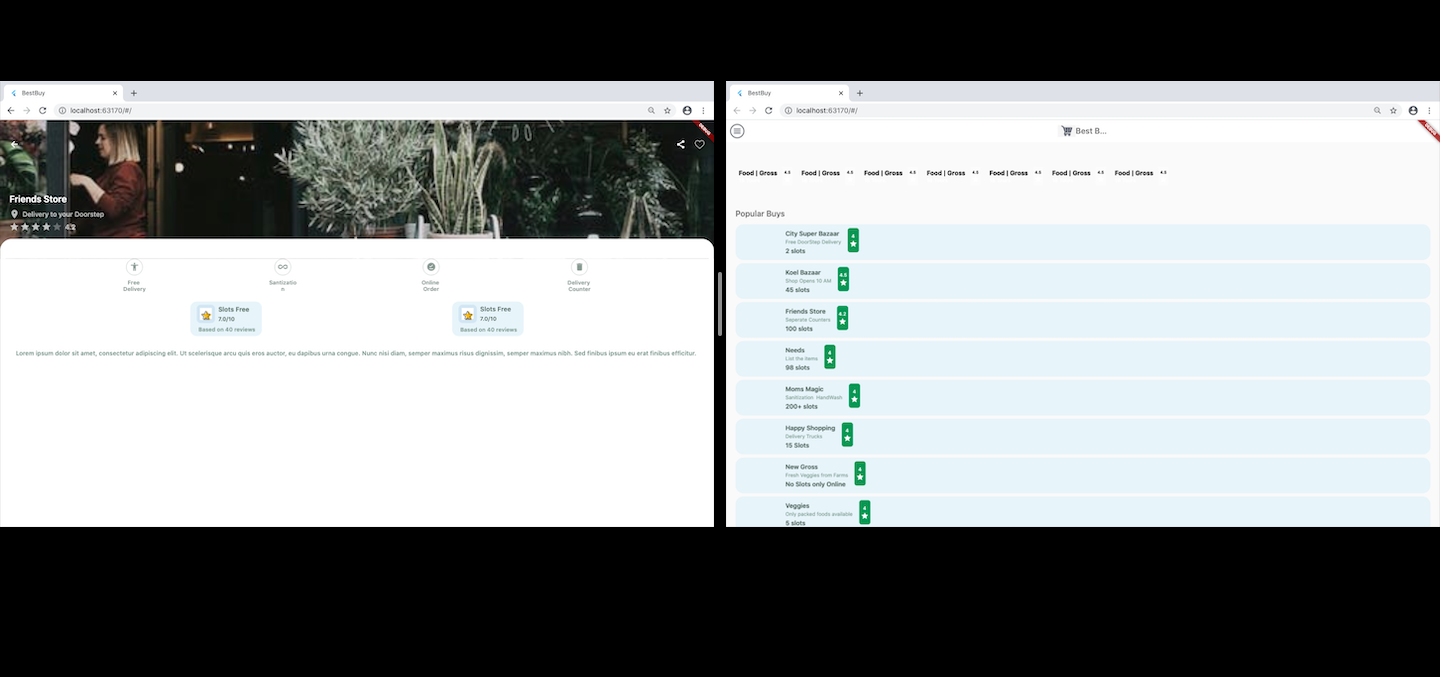Click the Needs green star badge
The height and width of the screenshot is (677, 1440).
(830, 357)
